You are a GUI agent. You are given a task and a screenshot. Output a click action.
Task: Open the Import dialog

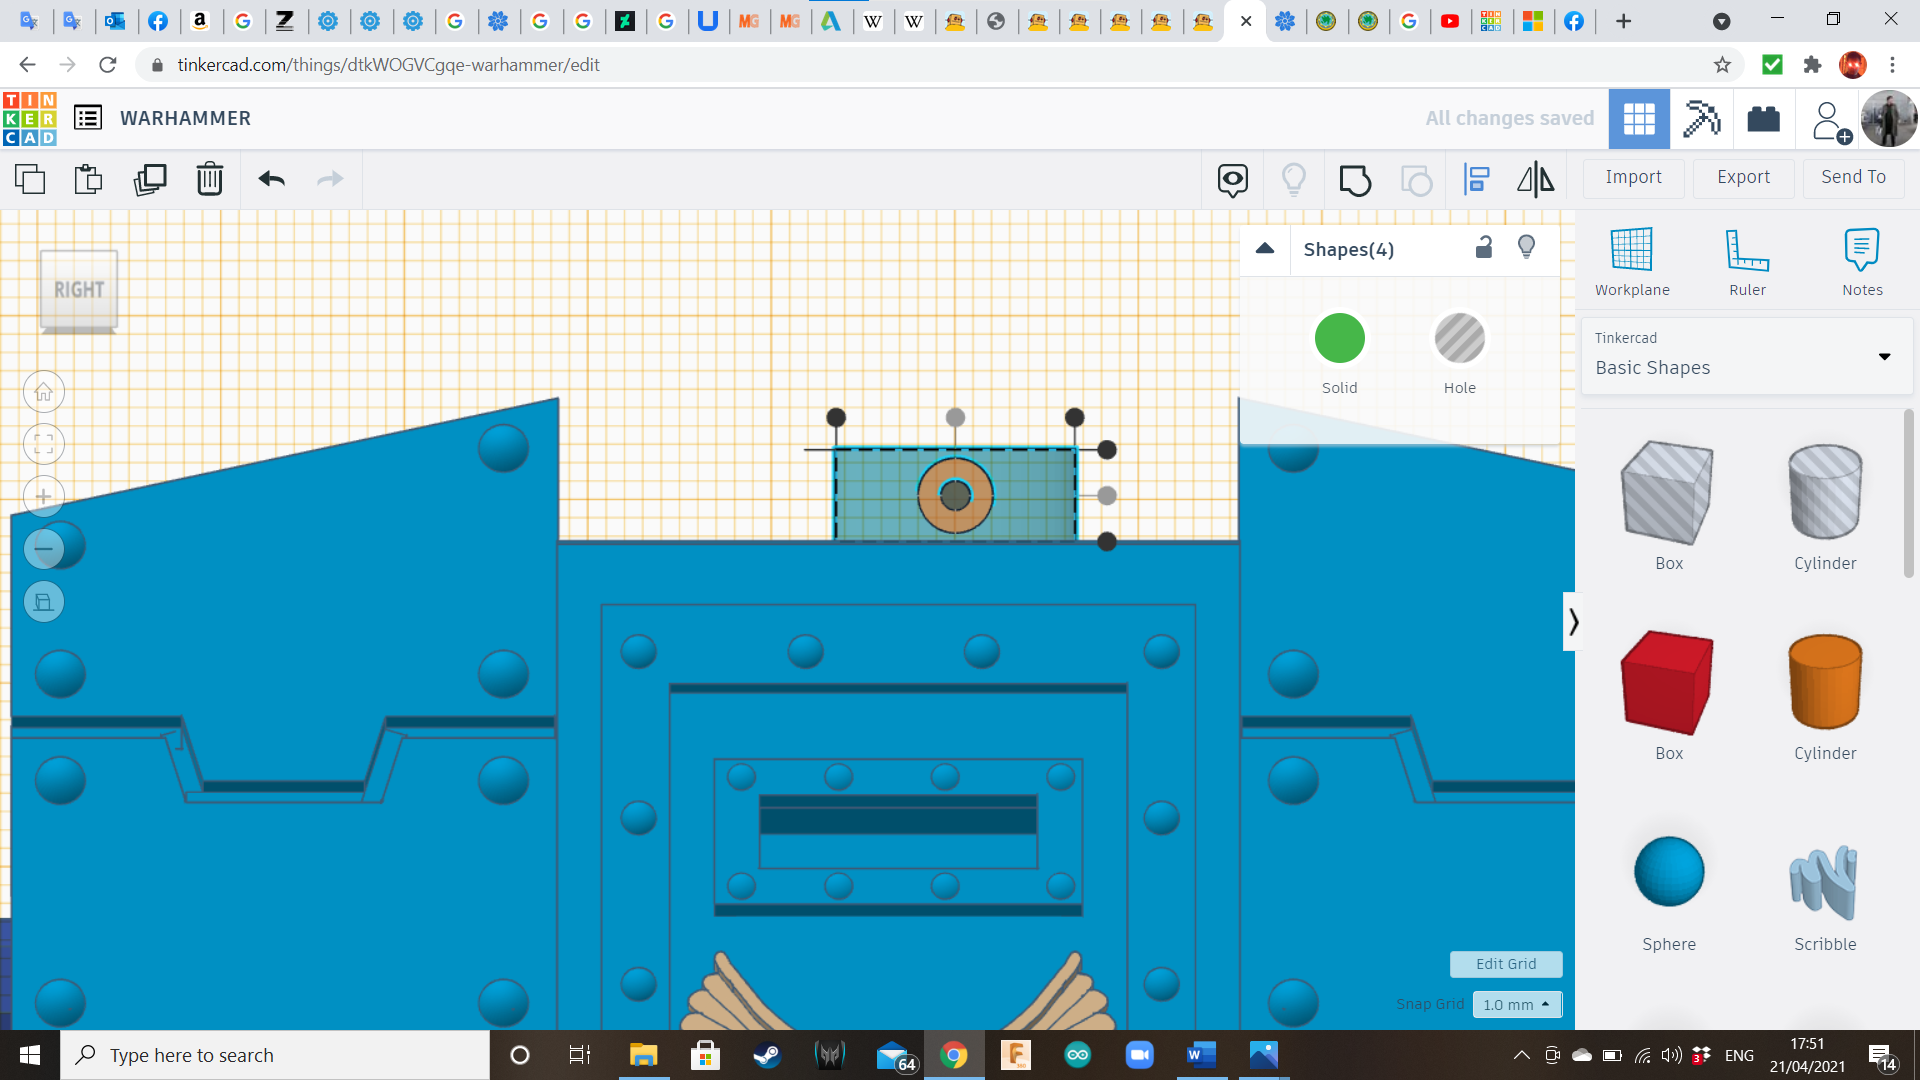pyautogui.click(x=1633, y=177)
